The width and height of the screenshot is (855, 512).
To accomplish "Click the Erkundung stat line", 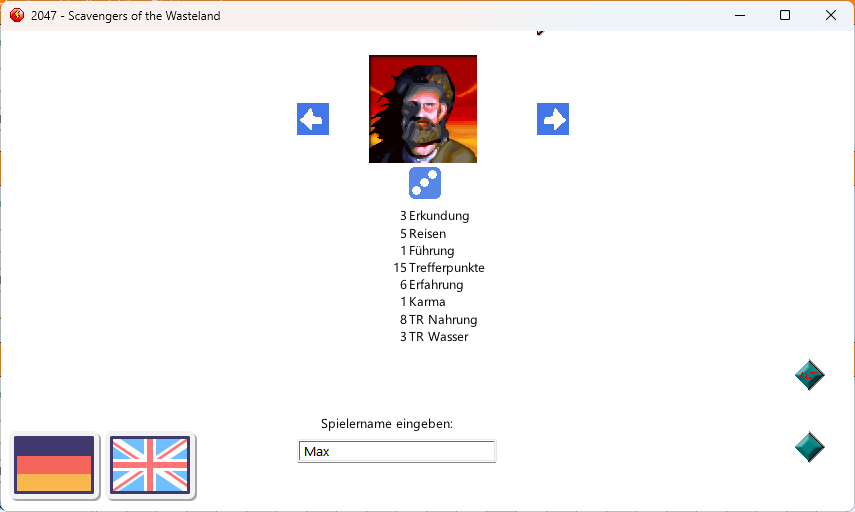I will 434,216.
